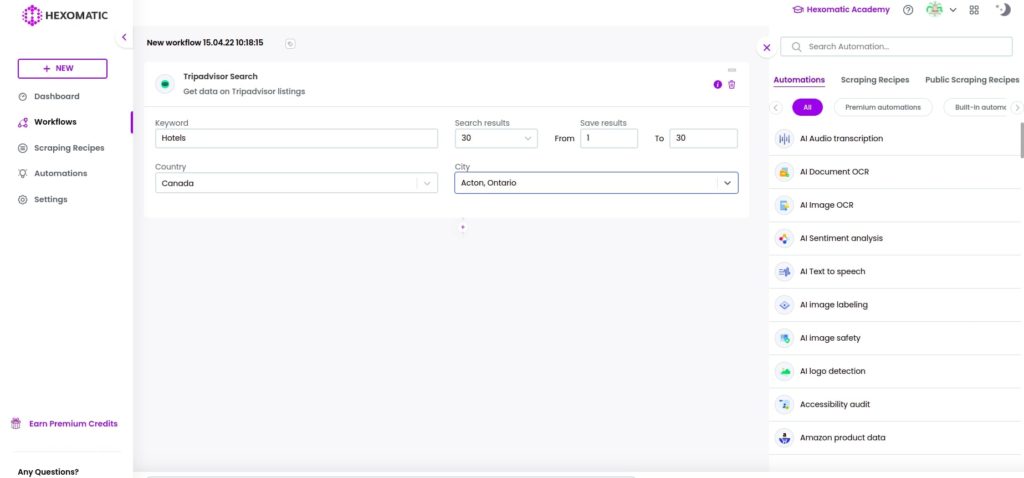Create a new item with NEW button
The height and width of the screenshot is (478, 1024).
coord(63,69)
